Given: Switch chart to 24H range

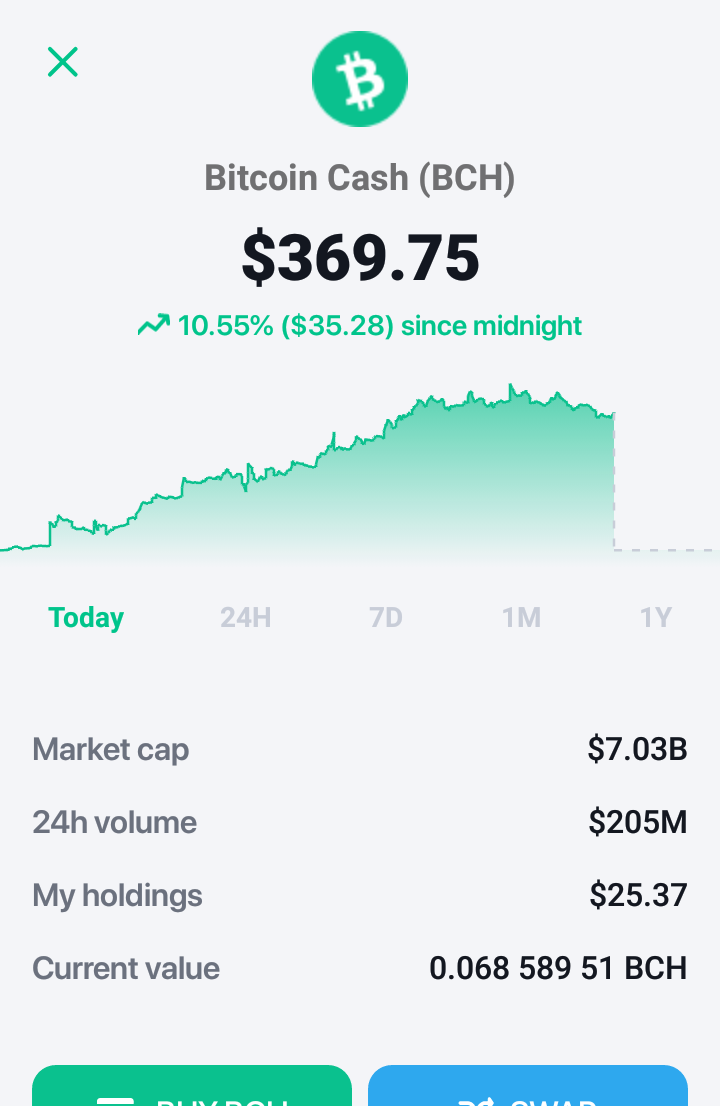Looking at the screenshot, I should pos(245,617).
